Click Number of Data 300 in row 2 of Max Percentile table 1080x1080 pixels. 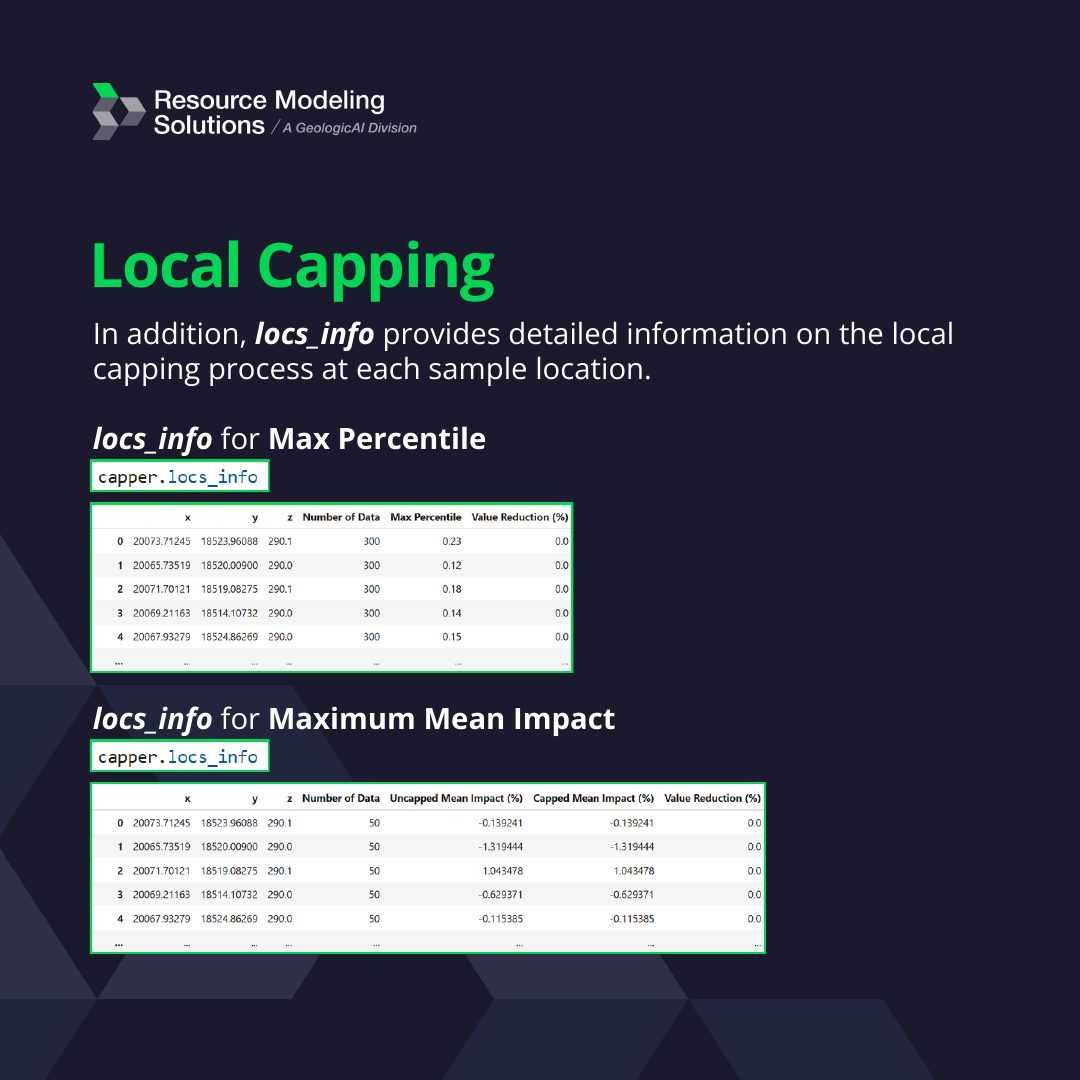tap(372, 589)
